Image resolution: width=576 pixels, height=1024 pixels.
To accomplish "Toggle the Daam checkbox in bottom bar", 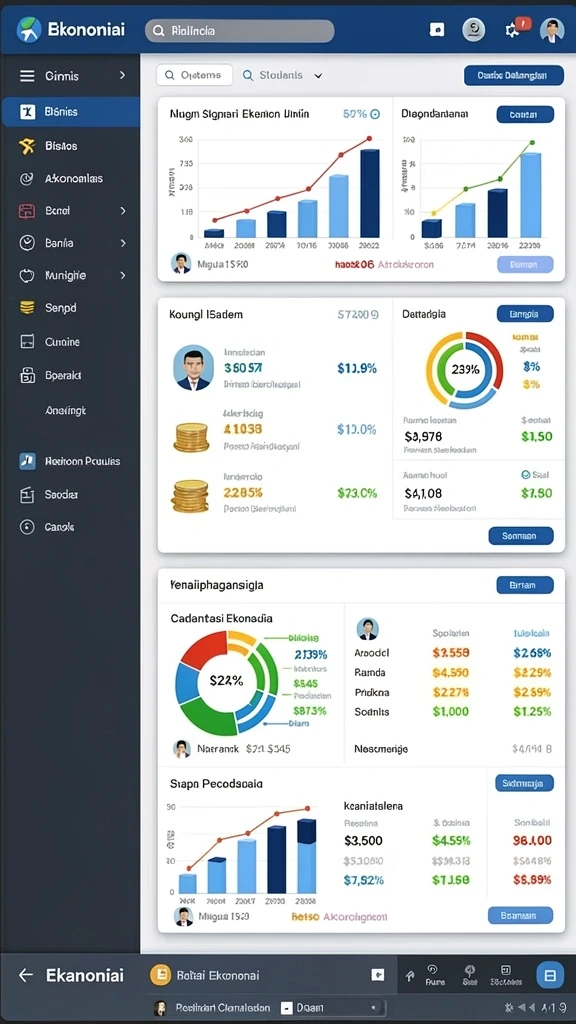I will pos(285,1008).
